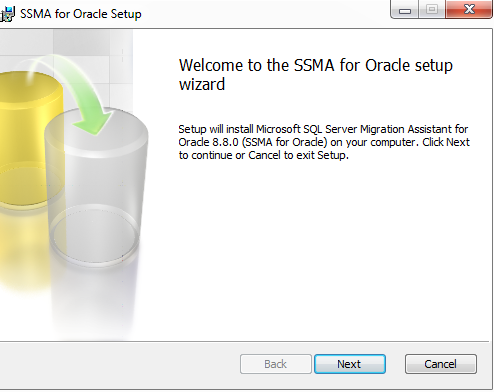Click the paragraph starting 'Setup will install Microsoft SQL Server'
Viewport: 494px width, 392px height.
click(x=324, y=142)
